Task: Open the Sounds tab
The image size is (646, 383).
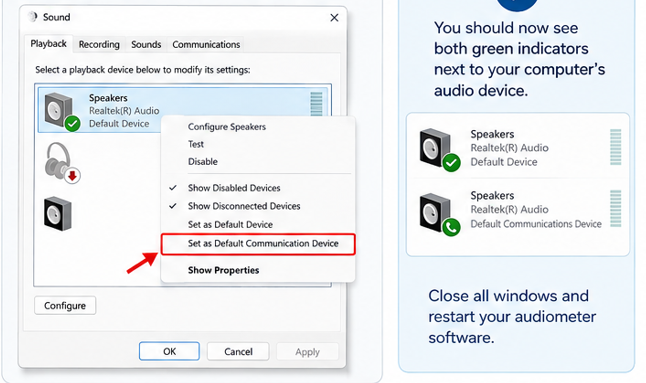Action: click(x=146, y=44)
